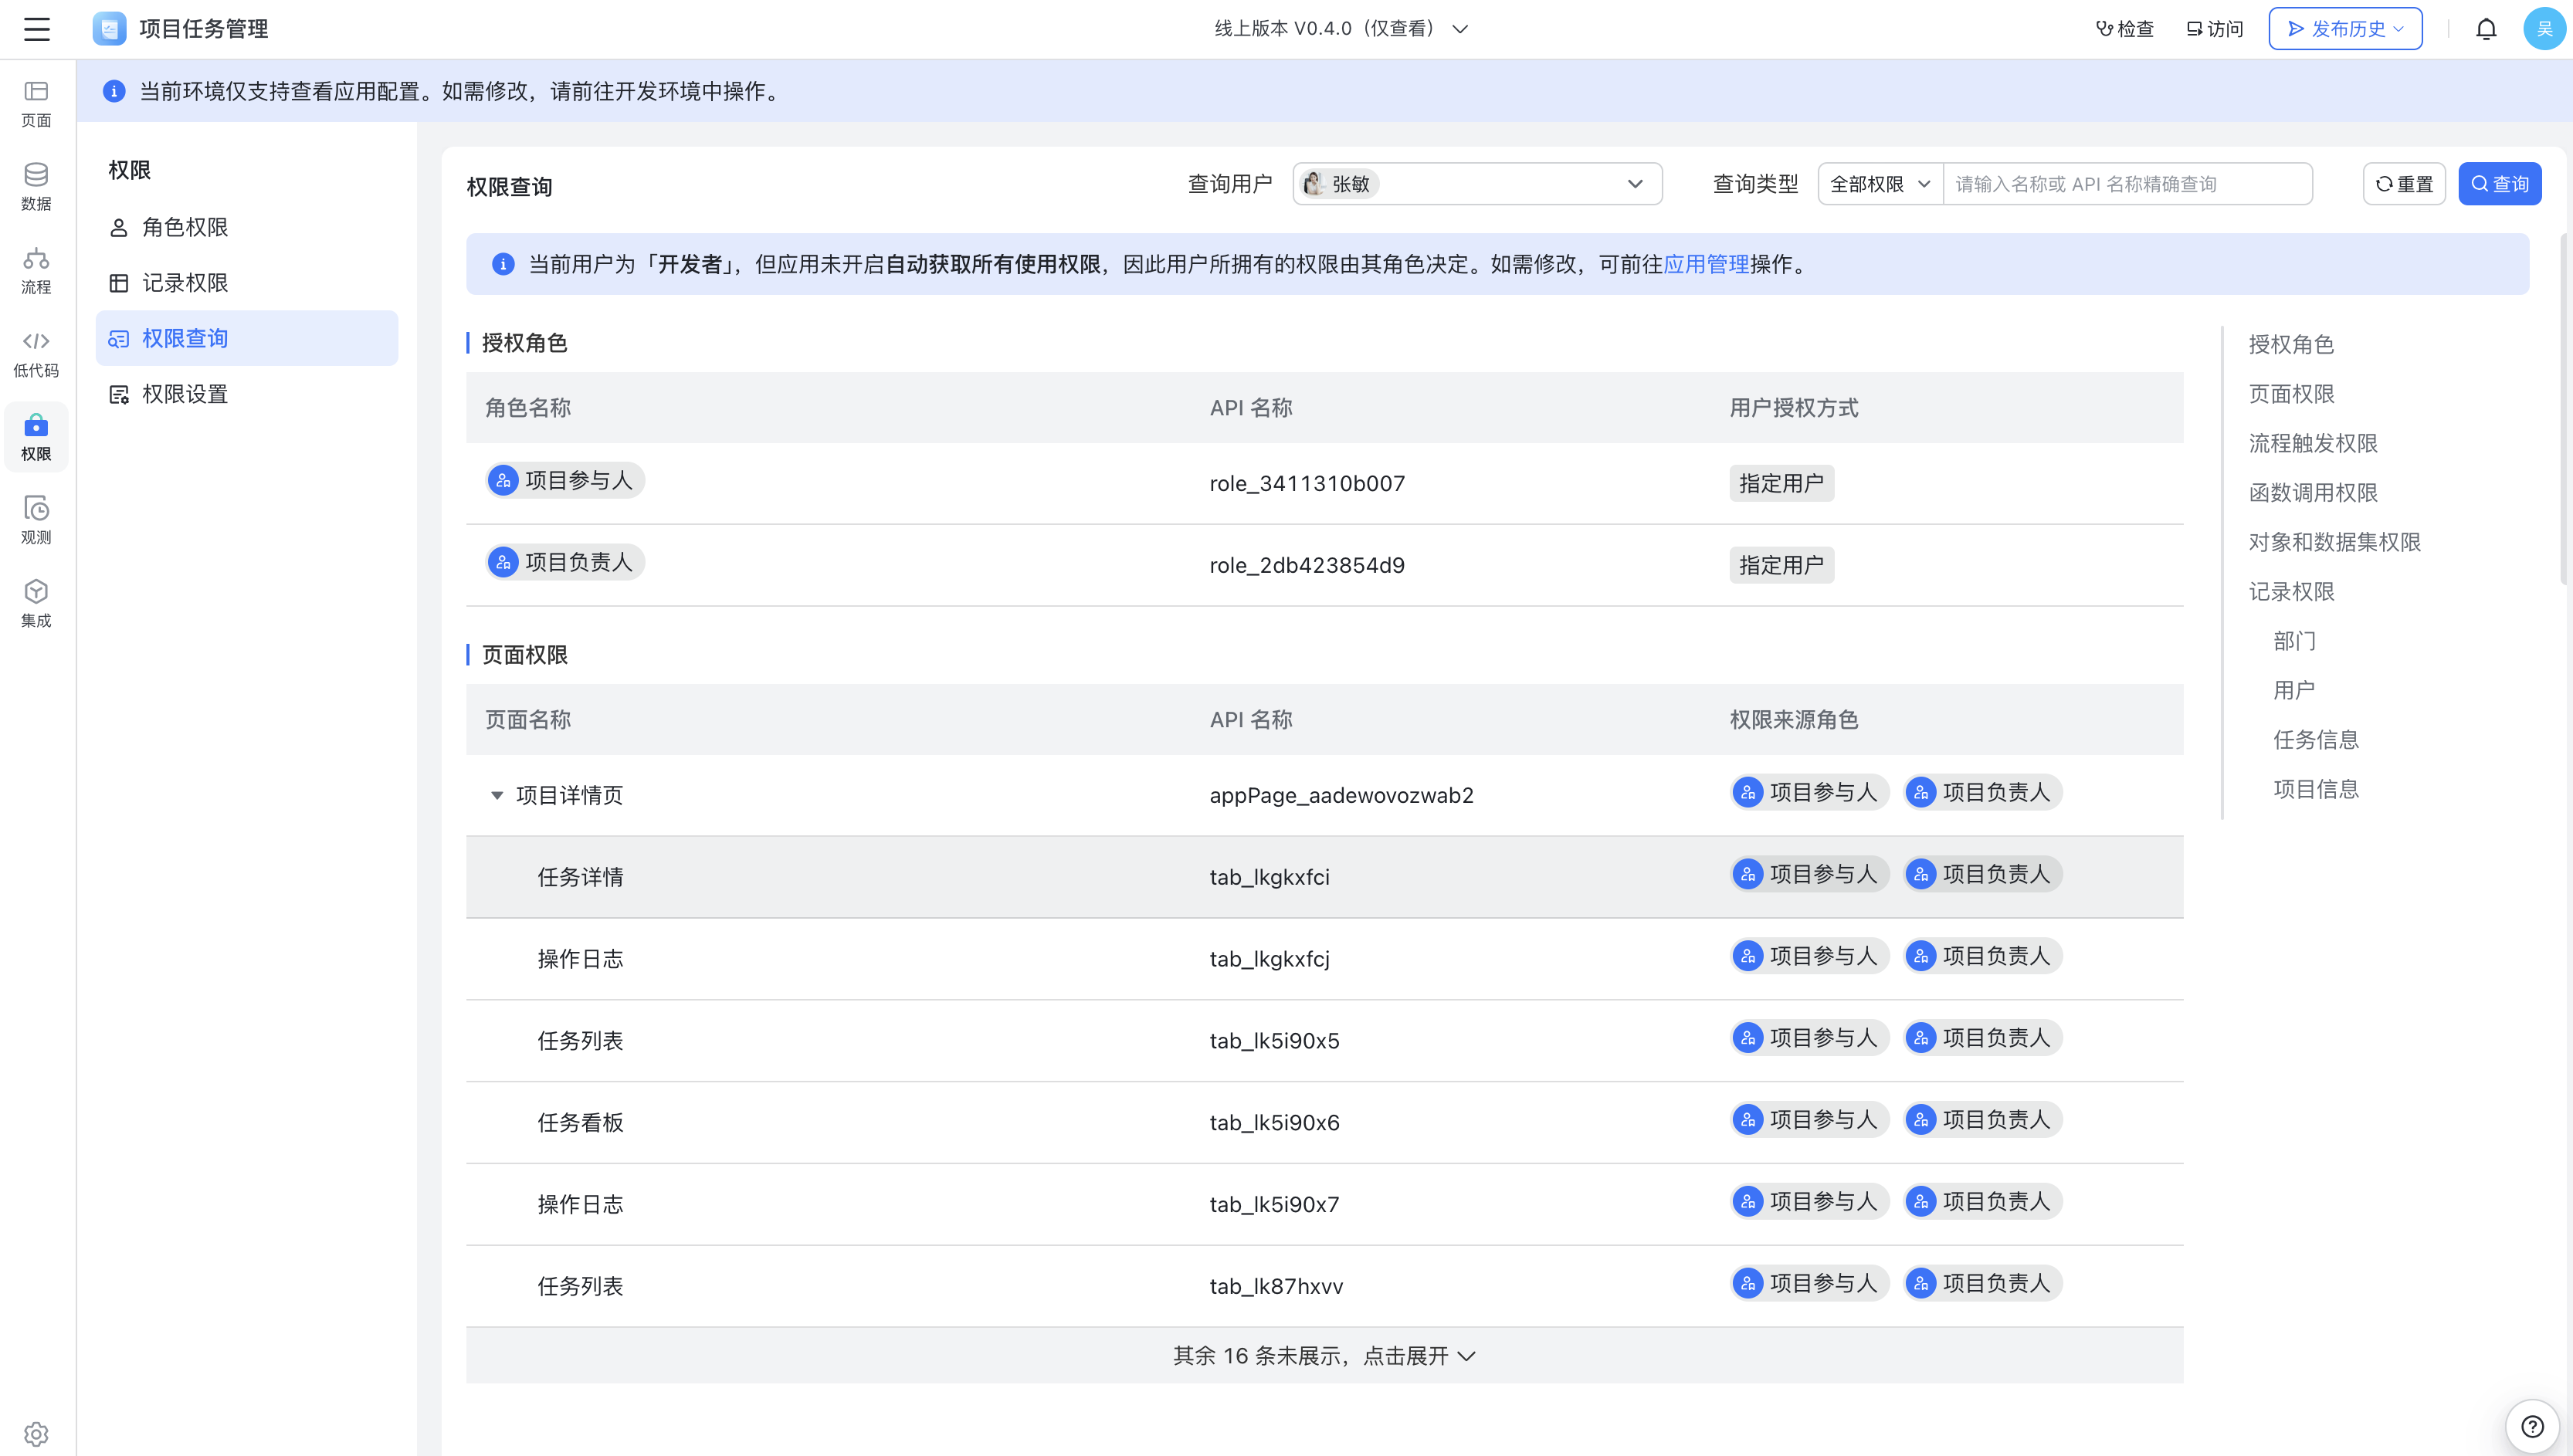Open the hamburger main menu
2573x1456 pixels.
(x=37, y=29)
